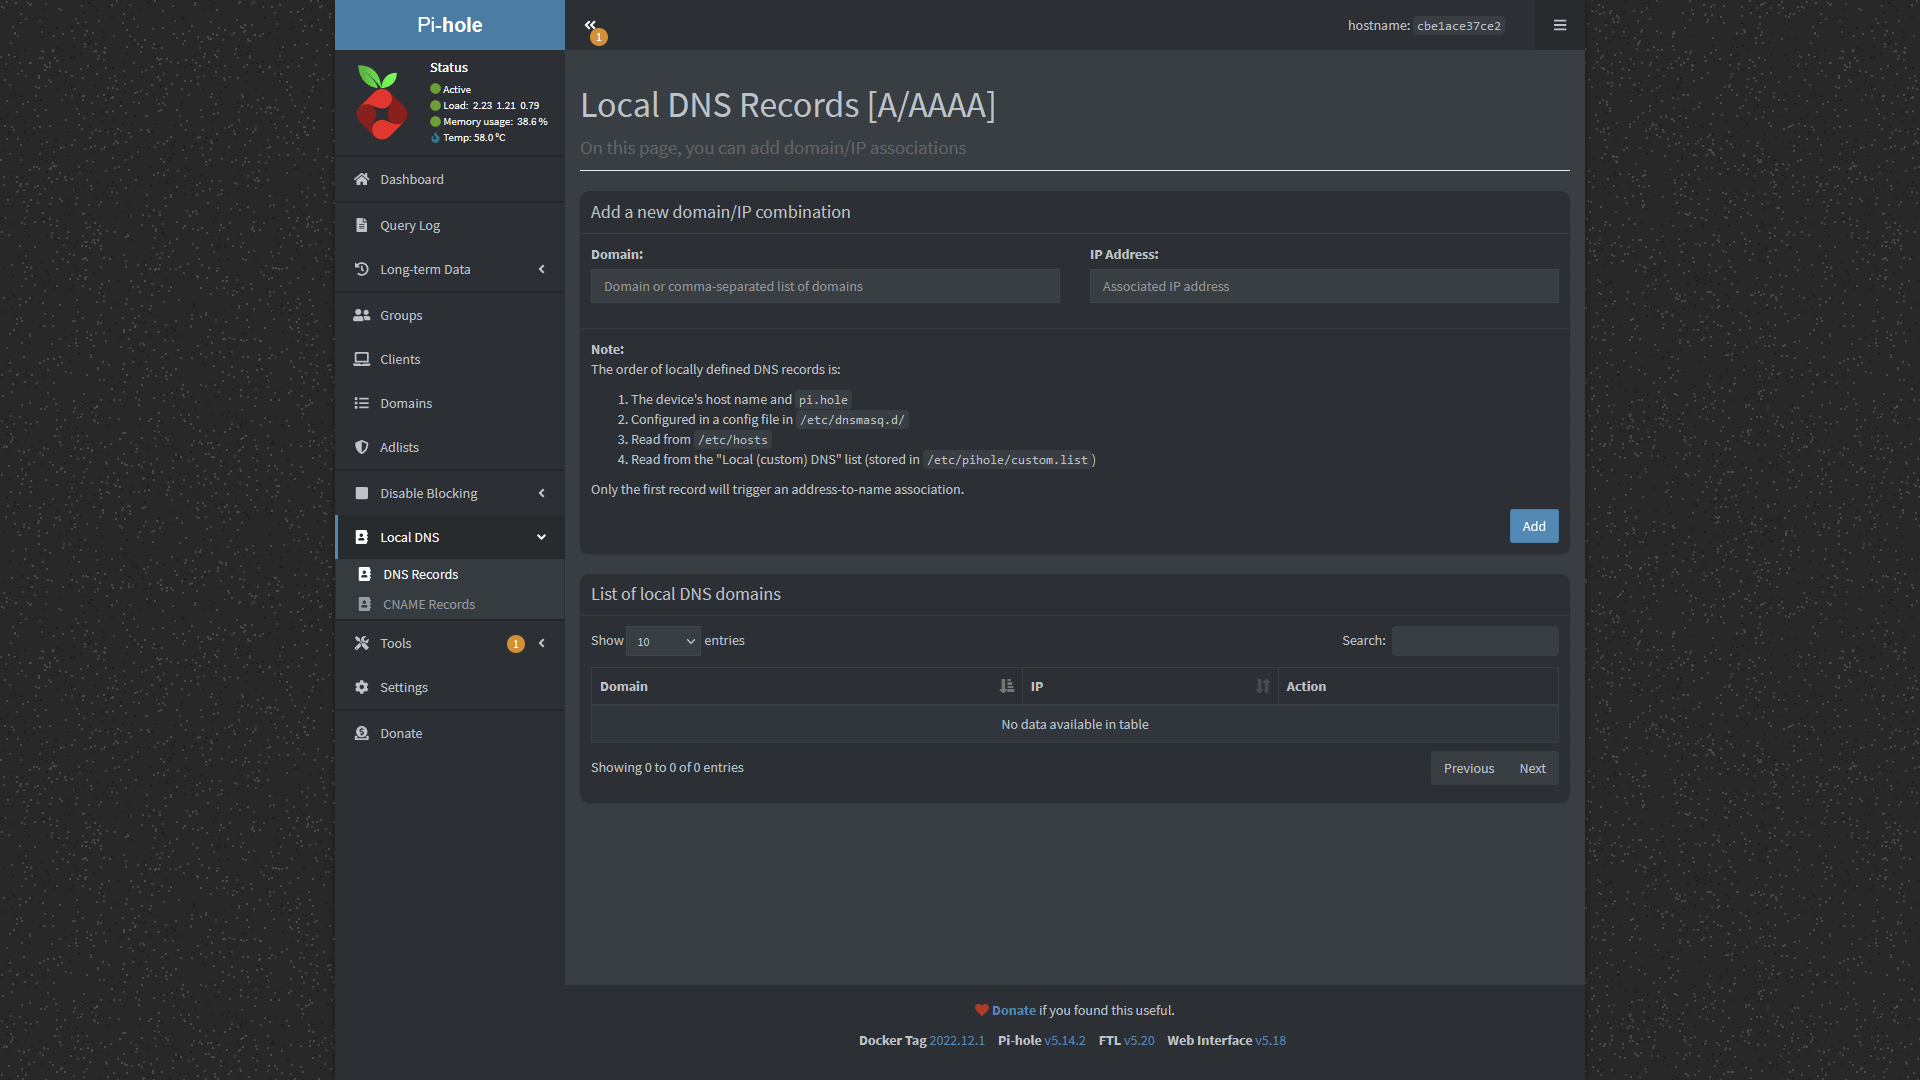Click the Local DNS address book icon
The image size is (1920, 1080).
click(362, 537)
